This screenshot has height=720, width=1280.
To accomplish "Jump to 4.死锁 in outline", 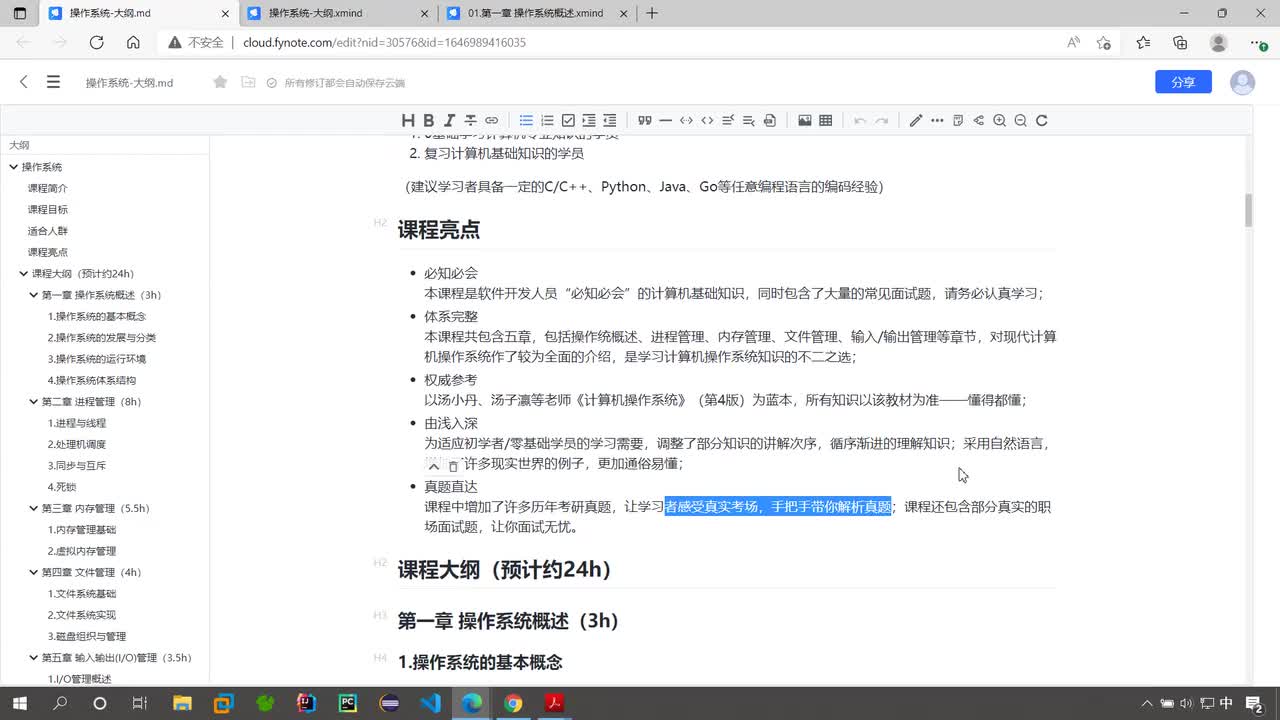I will [x=62, y=487].
